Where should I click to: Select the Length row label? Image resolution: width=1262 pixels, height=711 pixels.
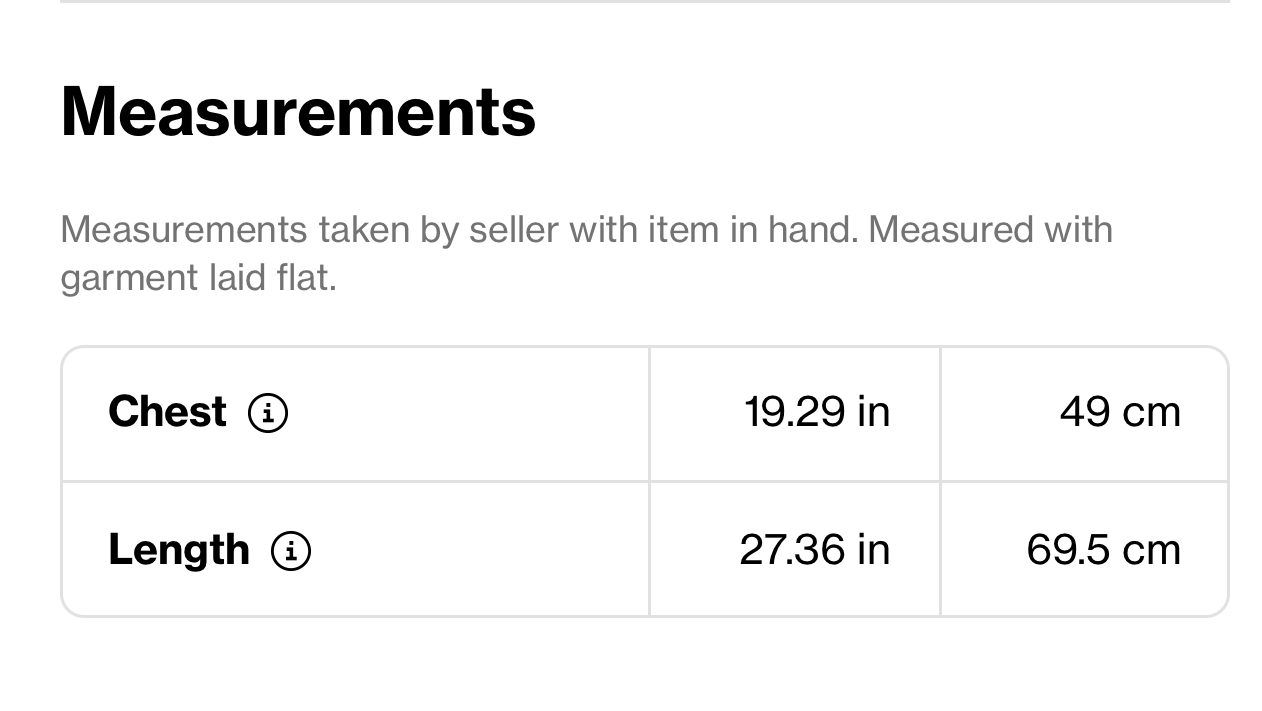179,550
